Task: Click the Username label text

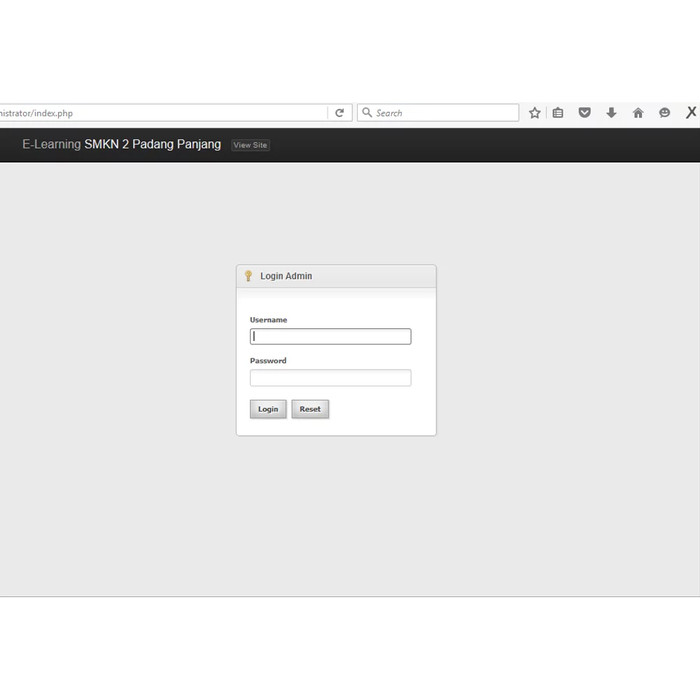Action: 268,320
